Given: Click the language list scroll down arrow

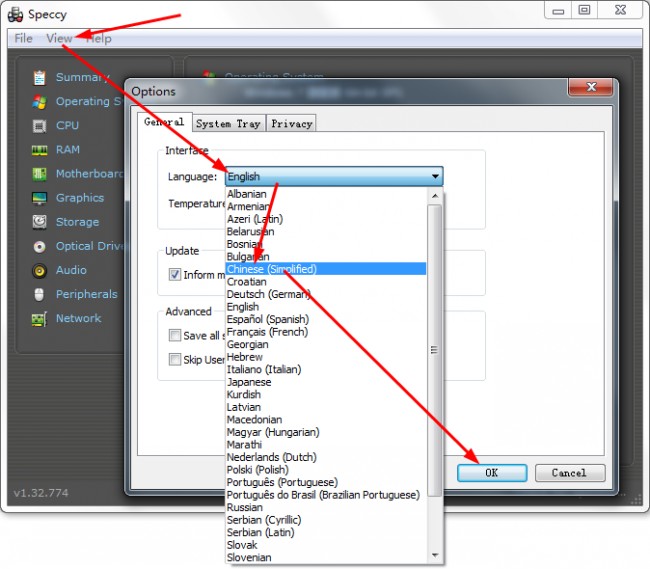Looking at the screenshot, I should coord(435,555).
